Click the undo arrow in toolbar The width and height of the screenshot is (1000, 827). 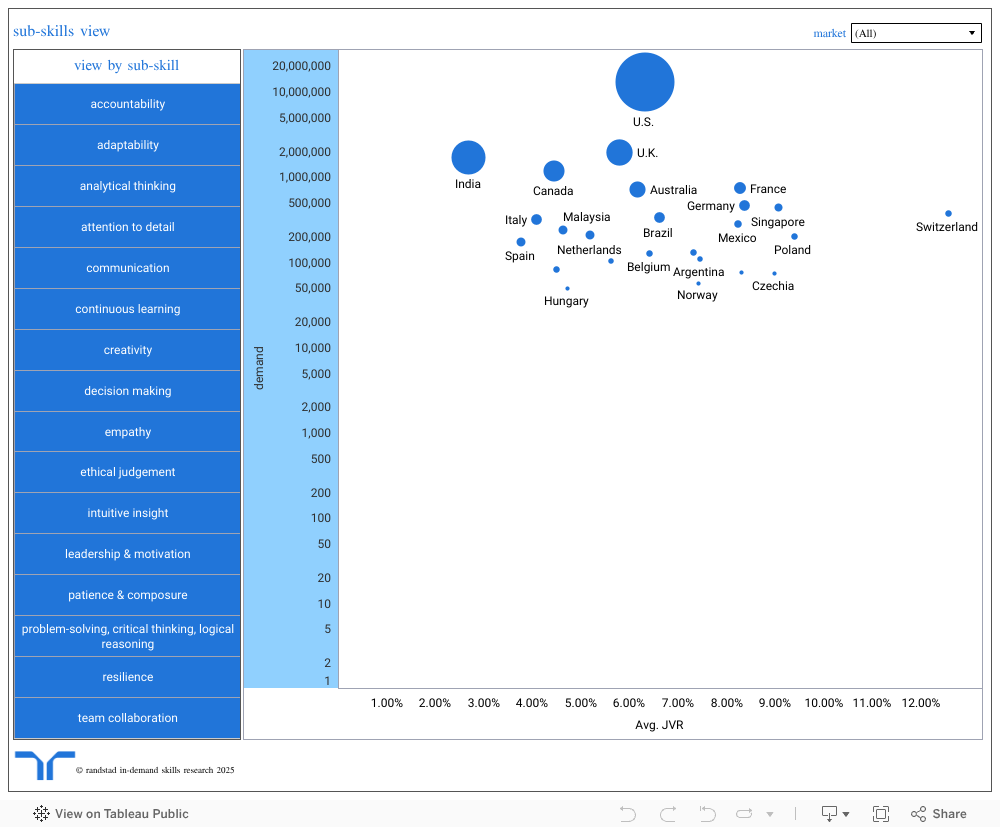coord(628,814)
